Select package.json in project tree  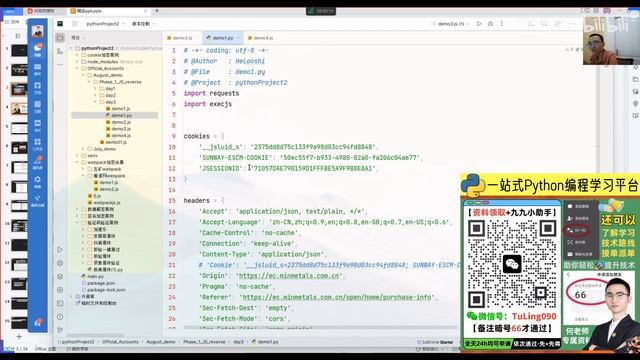(98, 283)
